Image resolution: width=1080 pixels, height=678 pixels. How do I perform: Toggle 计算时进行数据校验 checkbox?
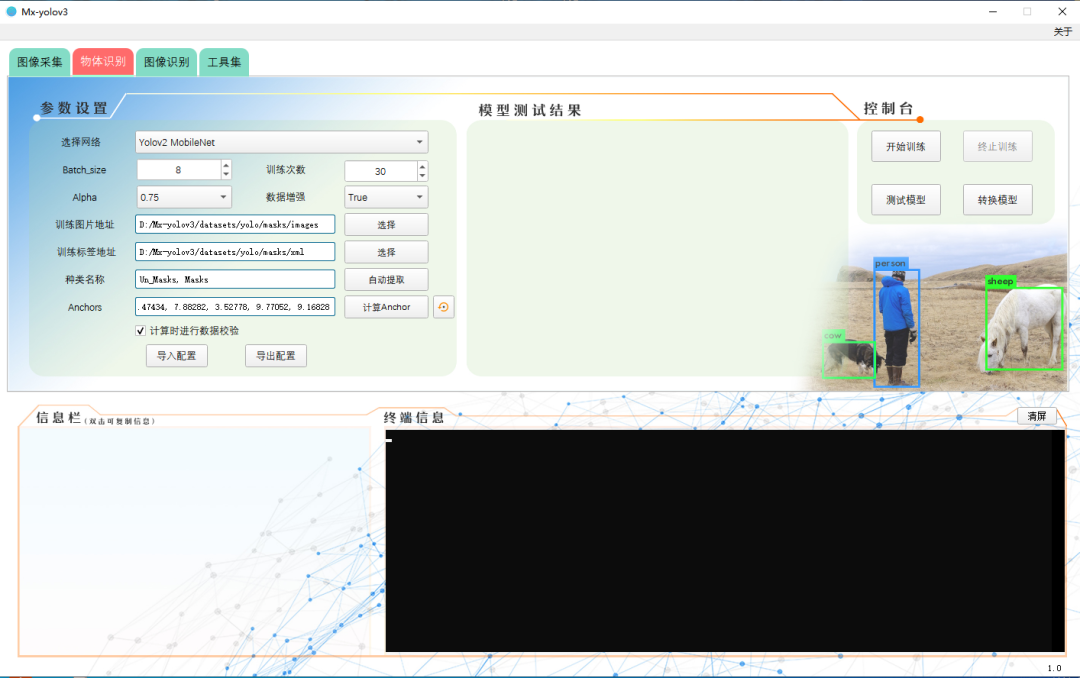click(141, 331)
